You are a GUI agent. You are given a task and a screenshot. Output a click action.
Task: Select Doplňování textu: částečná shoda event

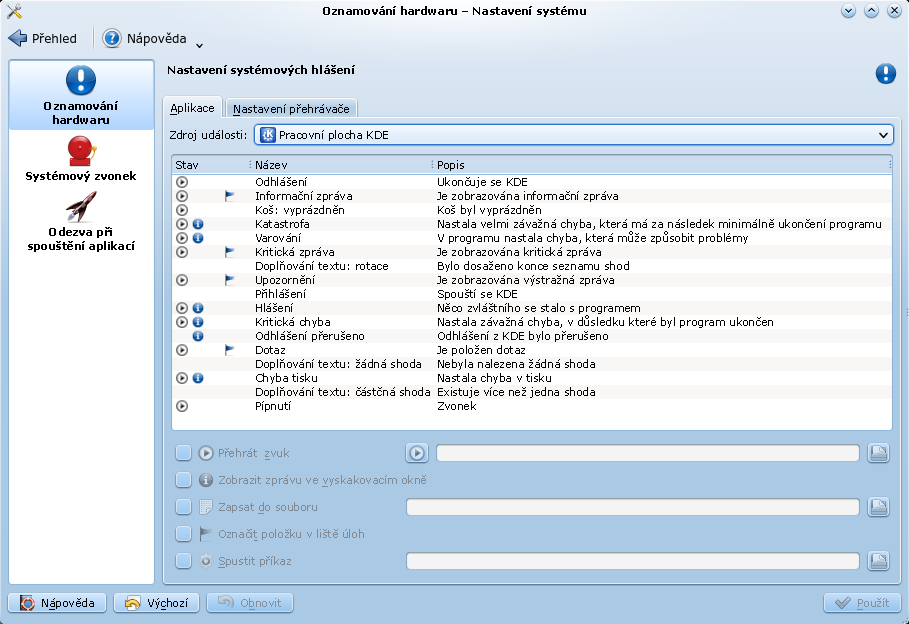coord(343,392)
